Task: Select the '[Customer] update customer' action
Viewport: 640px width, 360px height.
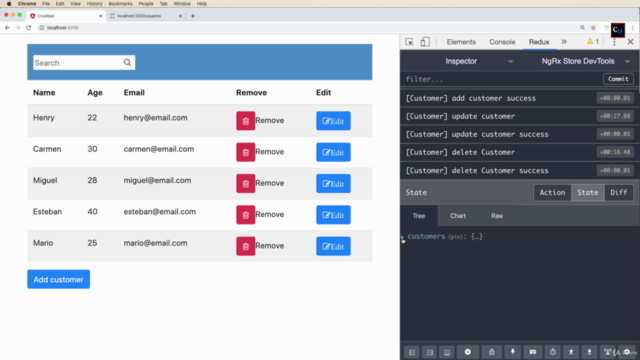Action: click(519, 116)
